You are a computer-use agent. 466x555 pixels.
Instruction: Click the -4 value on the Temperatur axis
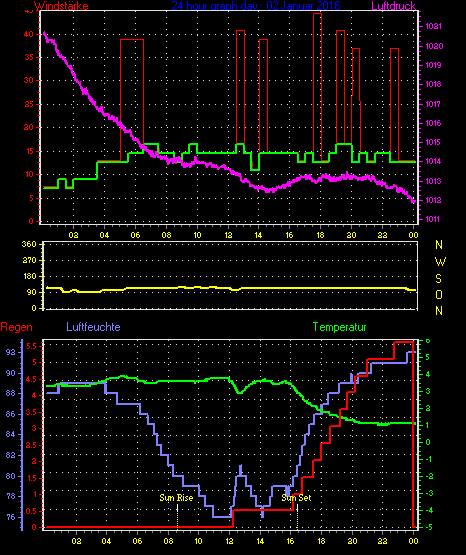tap(428, 510)
